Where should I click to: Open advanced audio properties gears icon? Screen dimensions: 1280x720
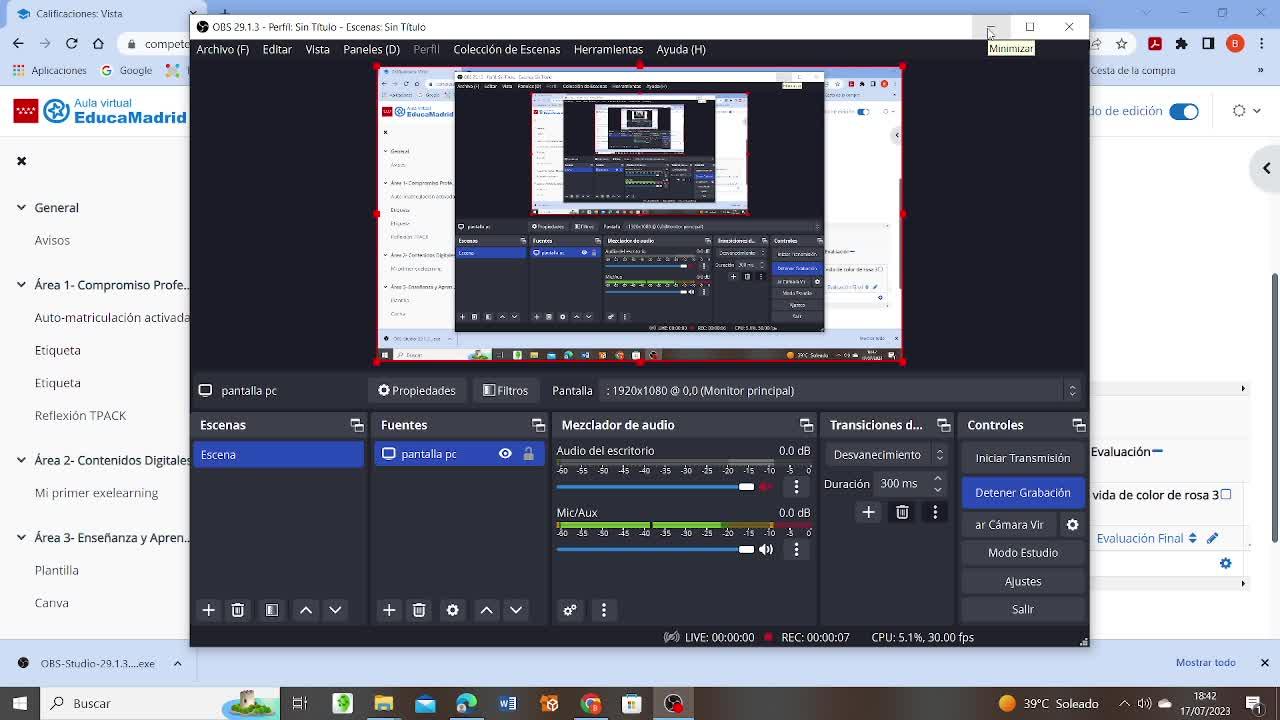tap(570, 610)
